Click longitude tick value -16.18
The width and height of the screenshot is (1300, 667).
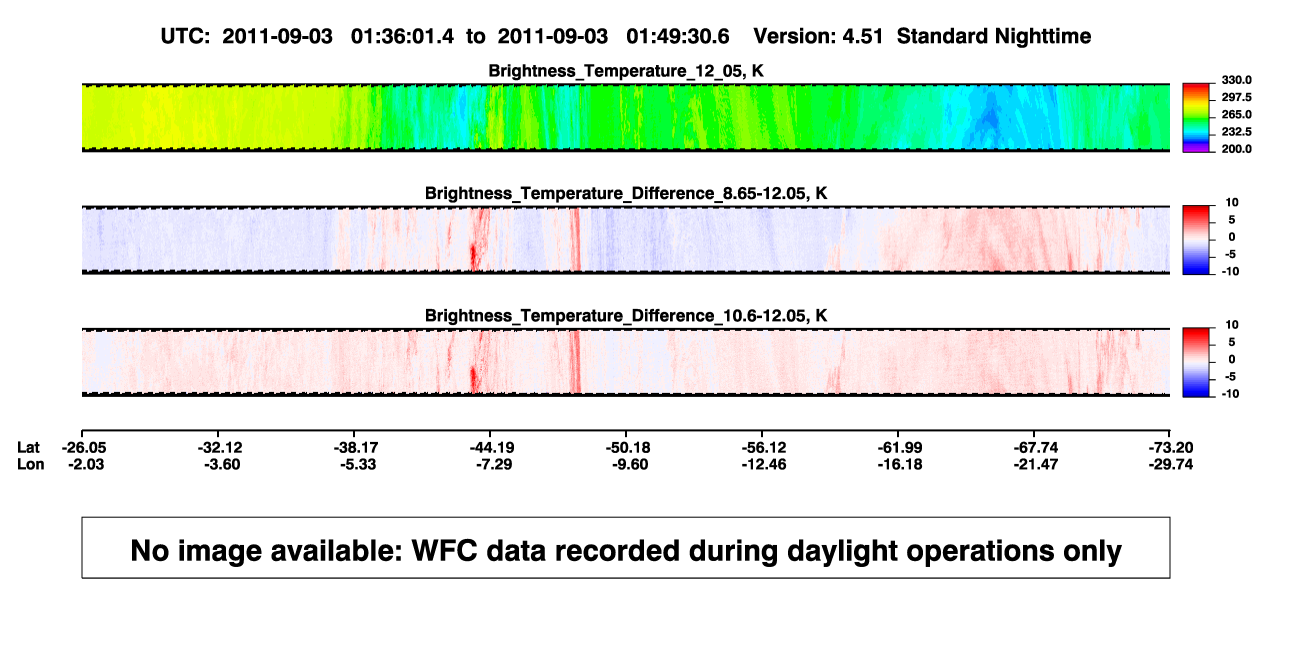(x=901, y=464)
